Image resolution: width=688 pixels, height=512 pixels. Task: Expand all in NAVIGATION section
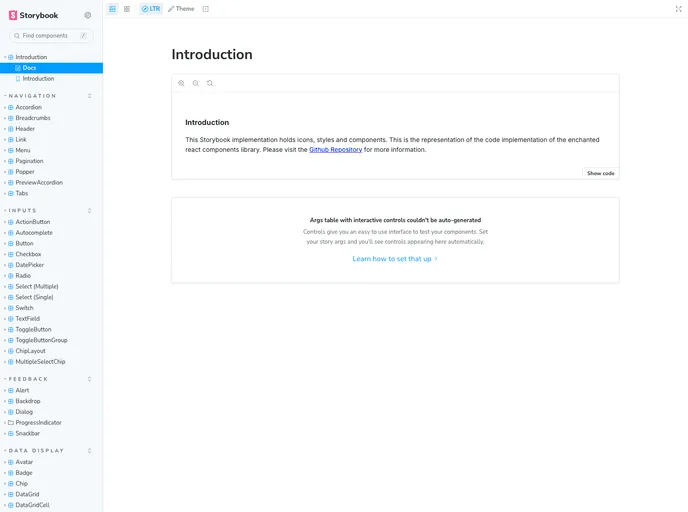point(90,96)
